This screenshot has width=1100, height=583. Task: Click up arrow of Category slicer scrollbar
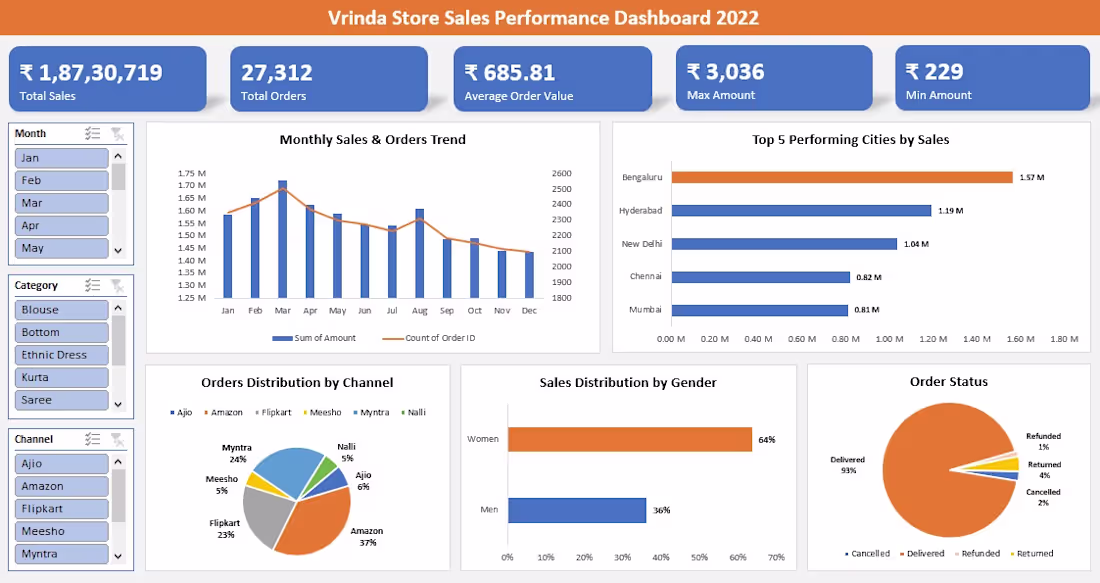(118, 308)
